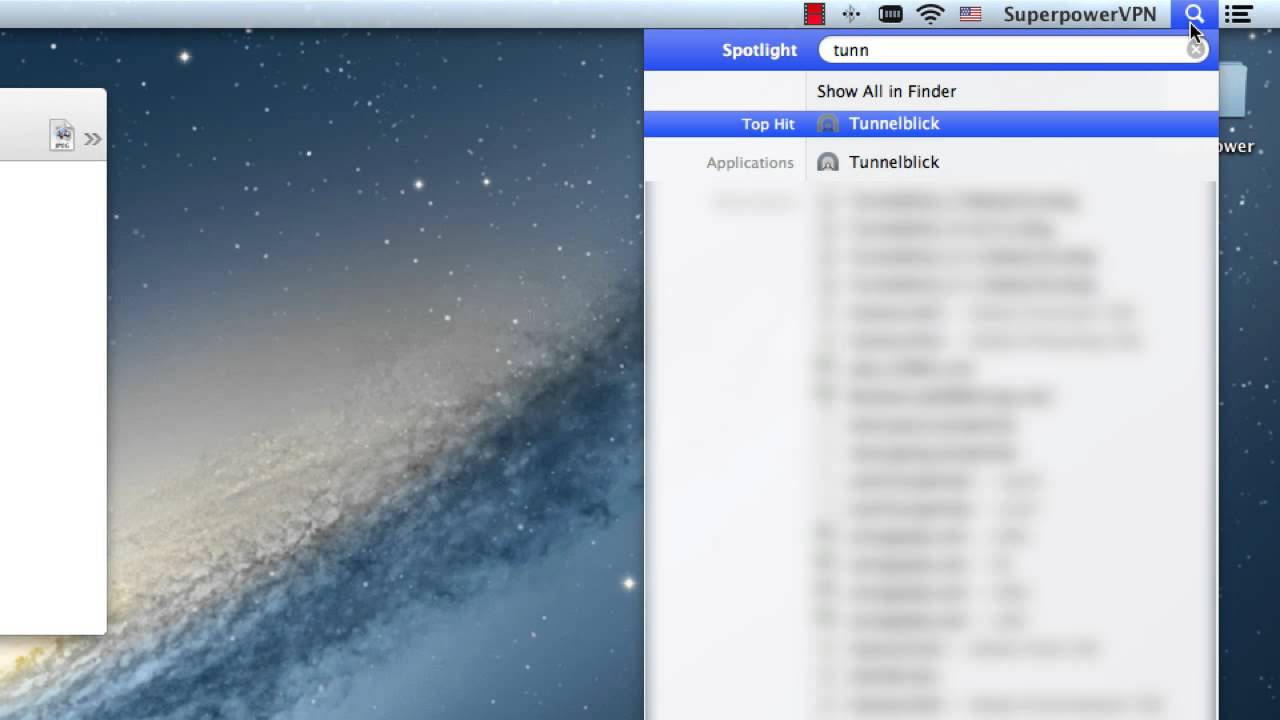Click the JPEG file icon in left window toolbar
The height and width of the screenshot is (720, 1280).
[62, 136]
